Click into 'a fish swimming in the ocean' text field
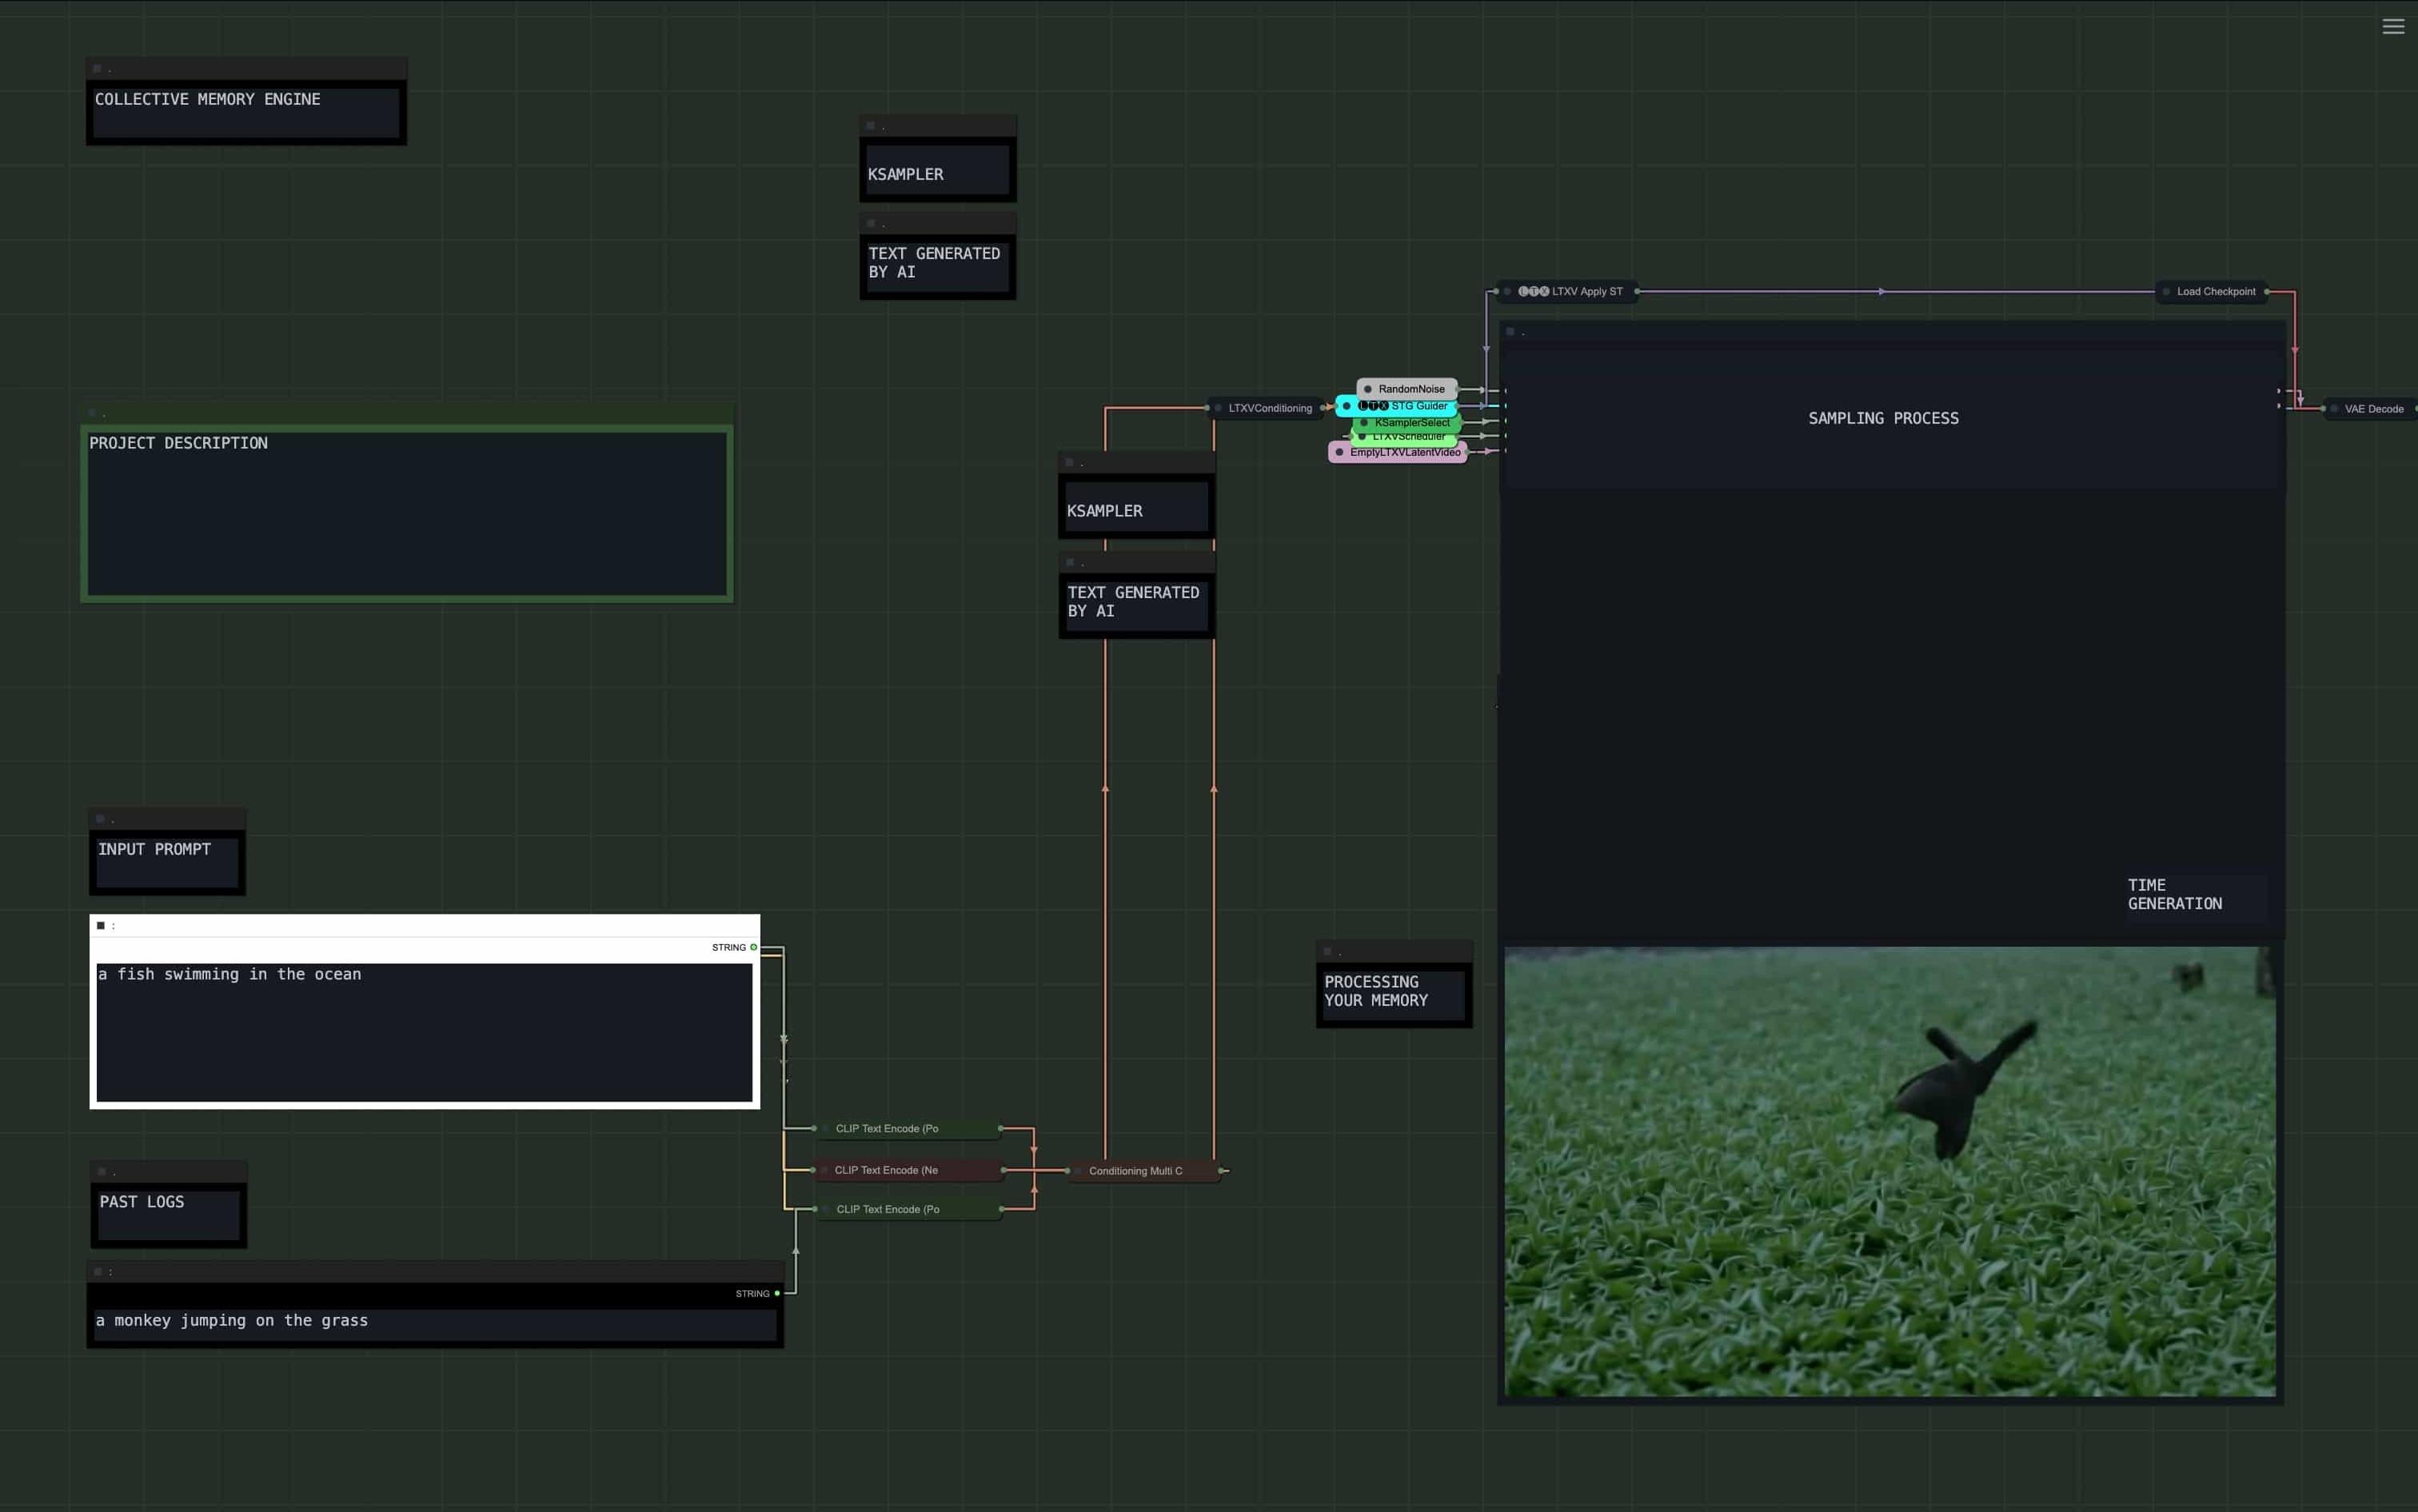The height and width of the screenshot is (1512, 2418). (424, 1031)
